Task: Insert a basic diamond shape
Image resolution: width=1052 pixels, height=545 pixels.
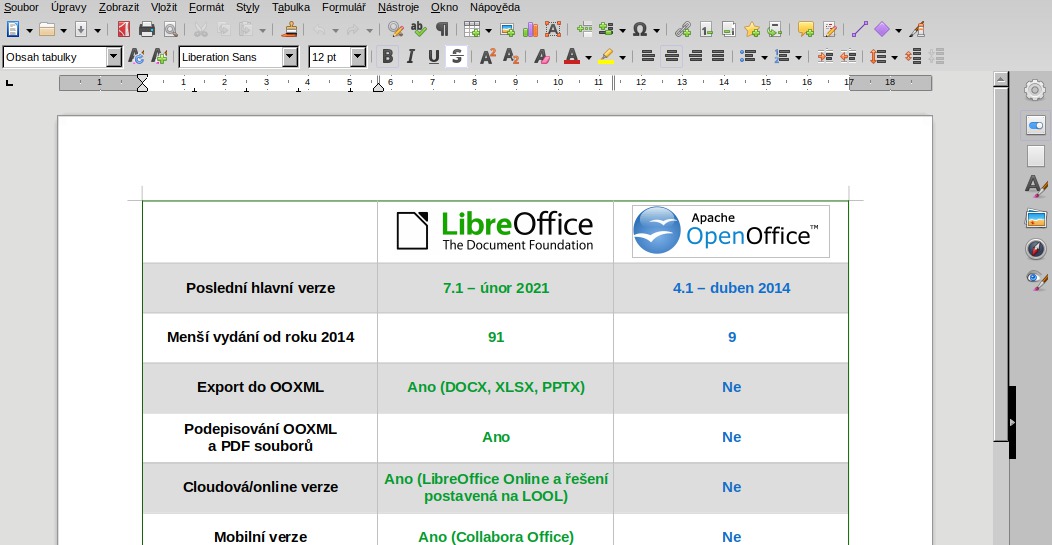Action: click(882, 30)
